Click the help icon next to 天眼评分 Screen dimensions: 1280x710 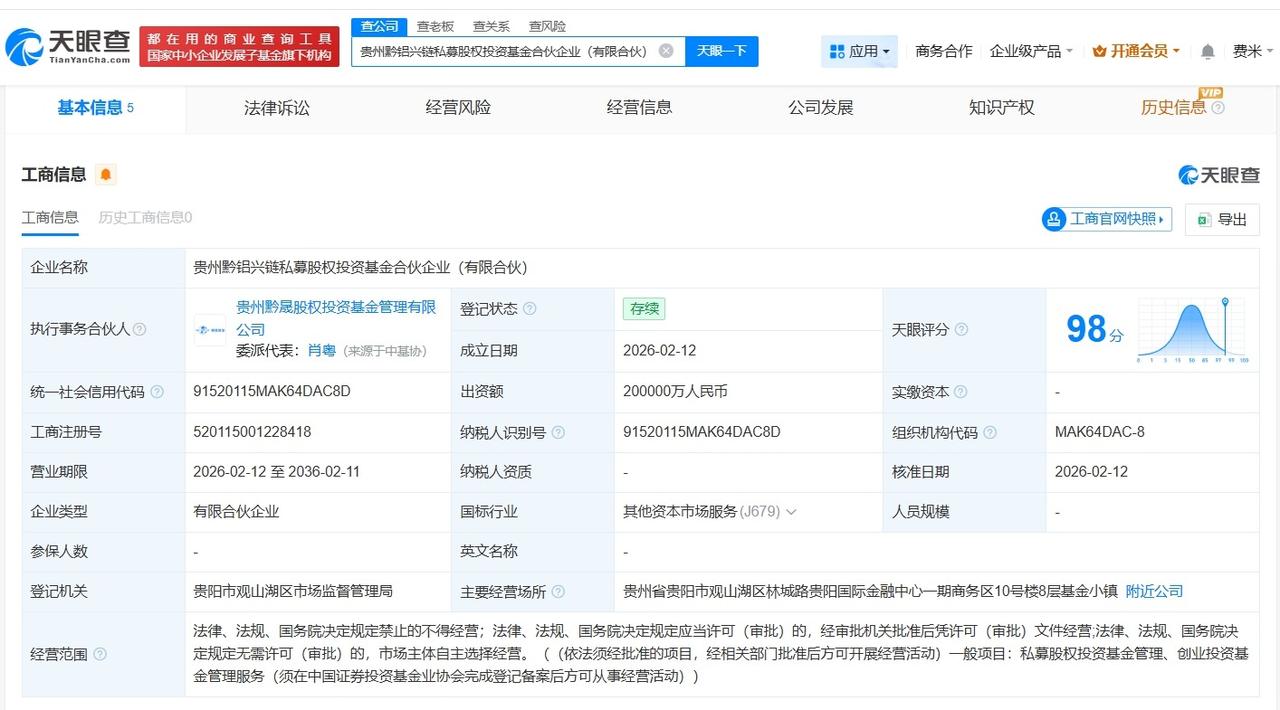[x=959, y=329]
